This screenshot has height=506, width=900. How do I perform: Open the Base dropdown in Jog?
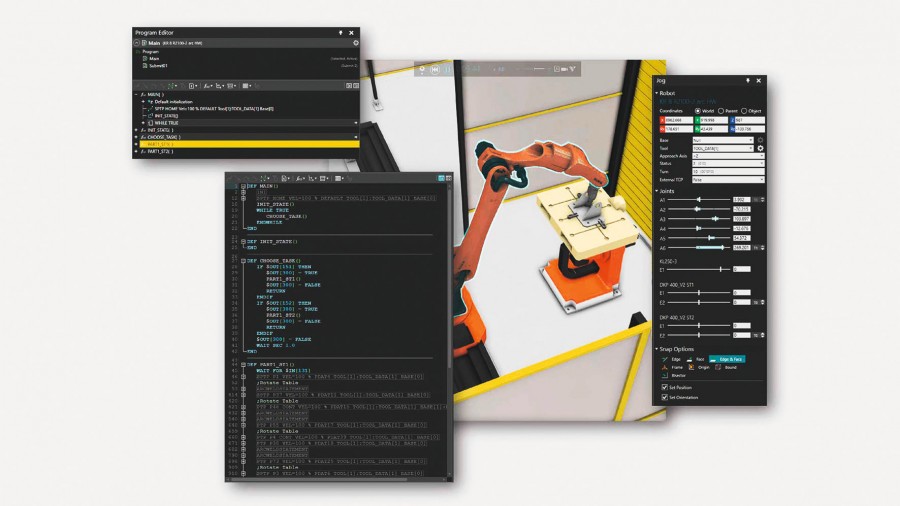[723, 140]
